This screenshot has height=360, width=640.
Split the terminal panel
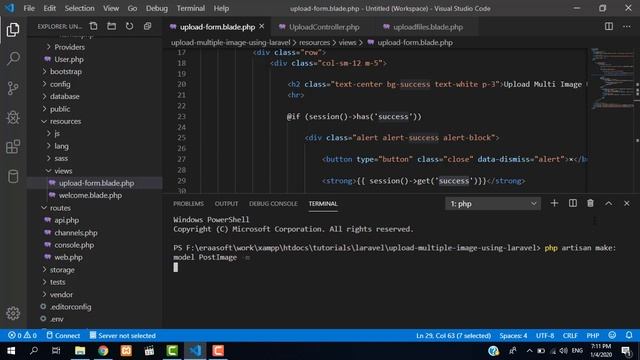573,203
